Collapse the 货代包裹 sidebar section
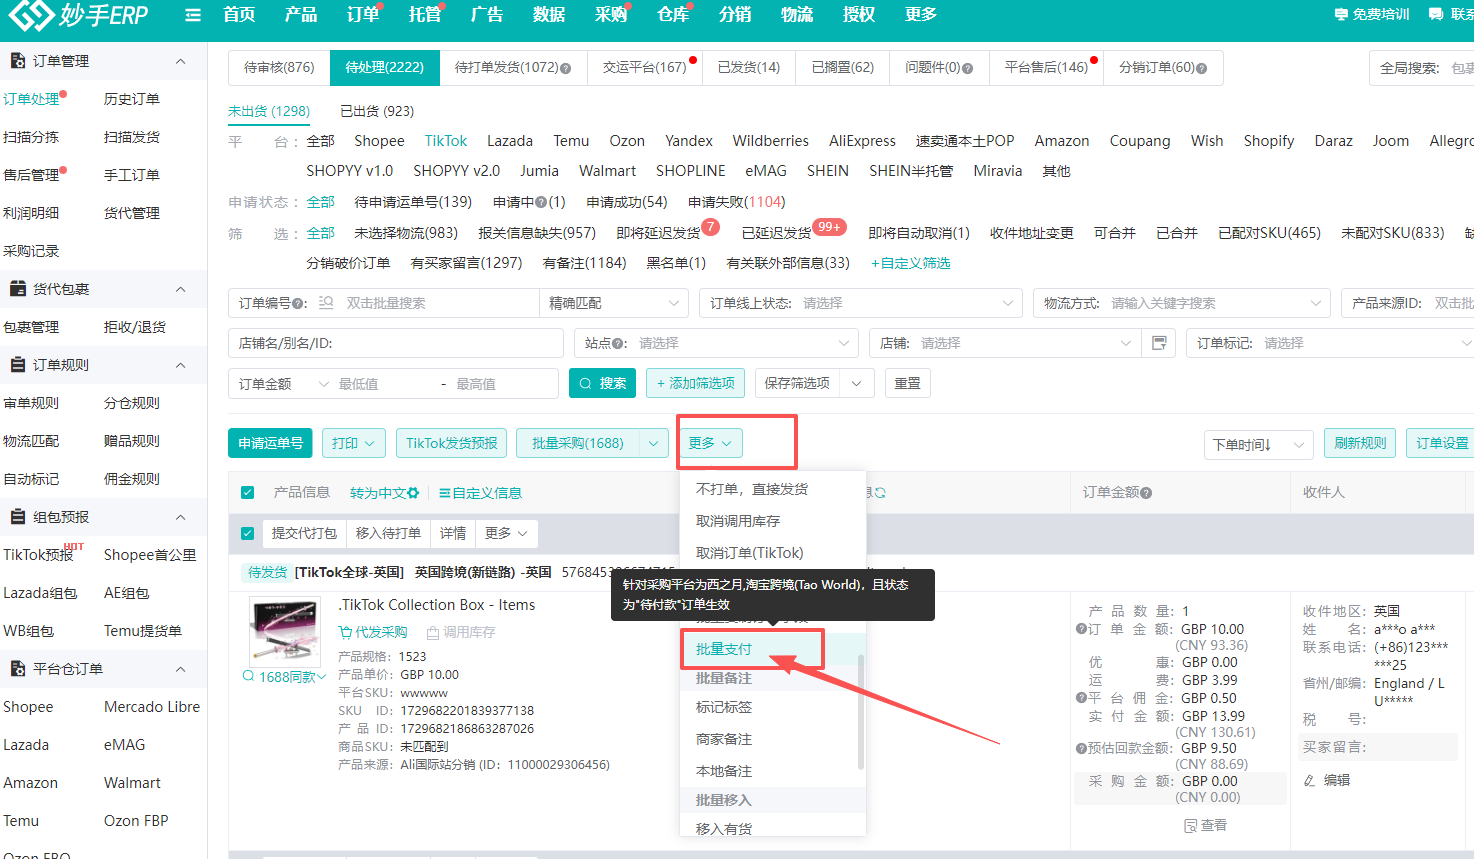The image size is (1474, 859). click(181, 289)
